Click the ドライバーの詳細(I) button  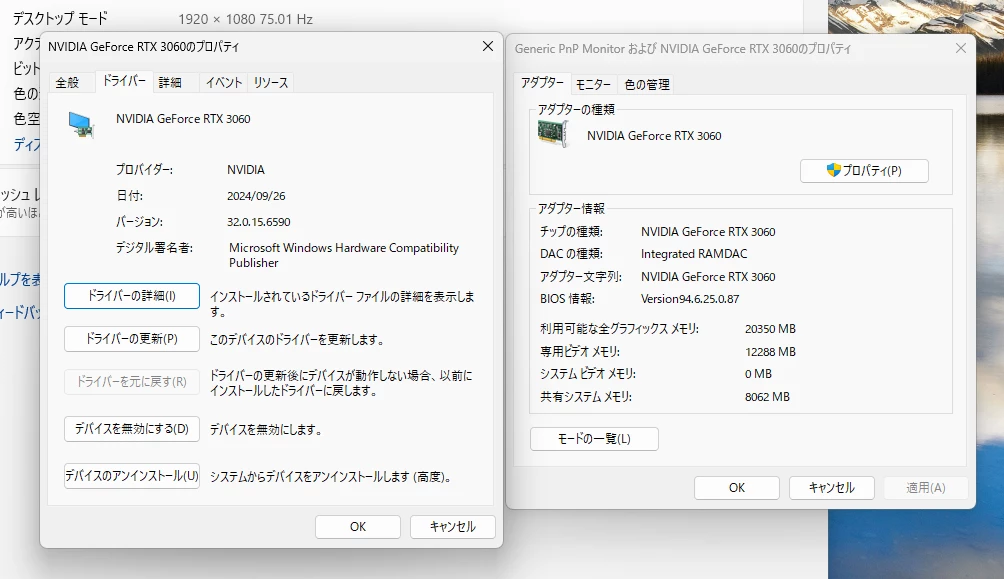pyautogui.click(x=132, y=296)
